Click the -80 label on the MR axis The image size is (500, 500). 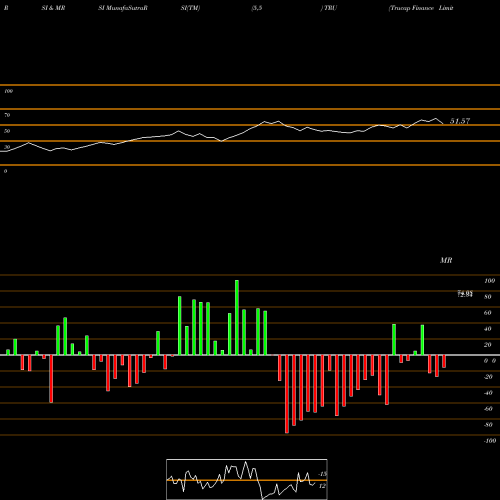pyautogui.click(x=488, y=425)
